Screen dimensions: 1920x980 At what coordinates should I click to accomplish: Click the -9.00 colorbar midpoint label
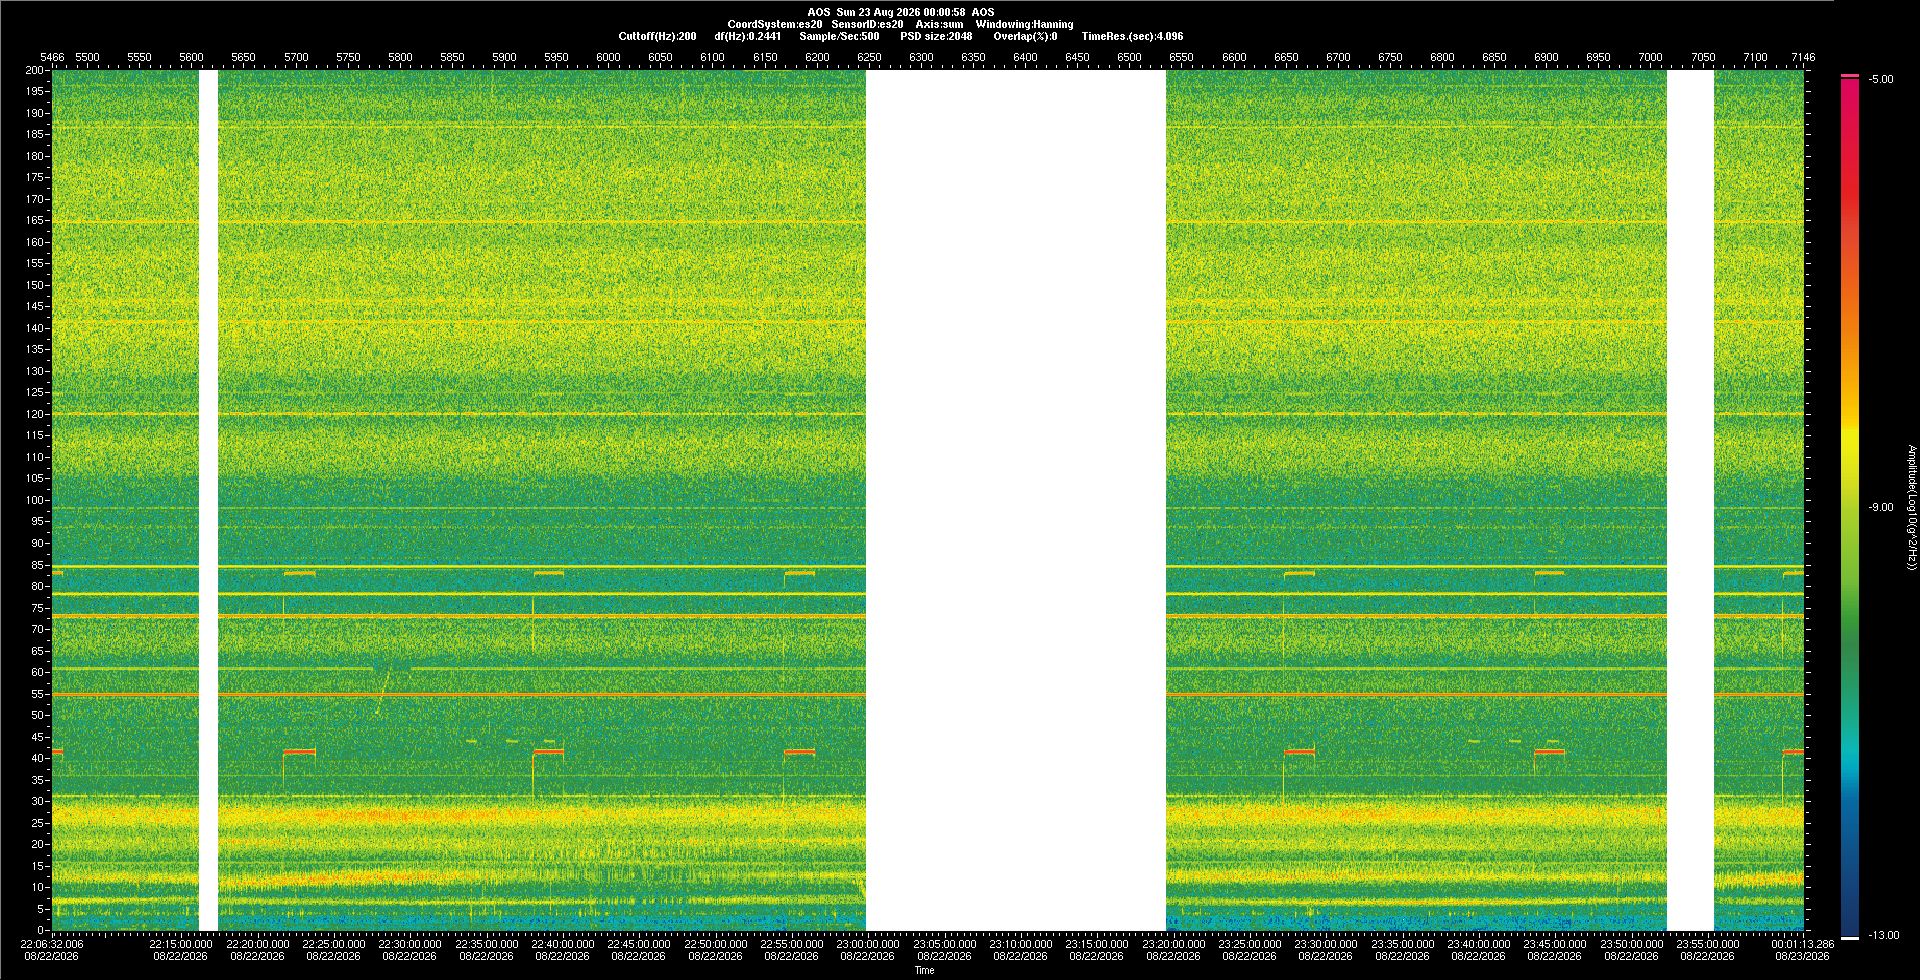1881,507
